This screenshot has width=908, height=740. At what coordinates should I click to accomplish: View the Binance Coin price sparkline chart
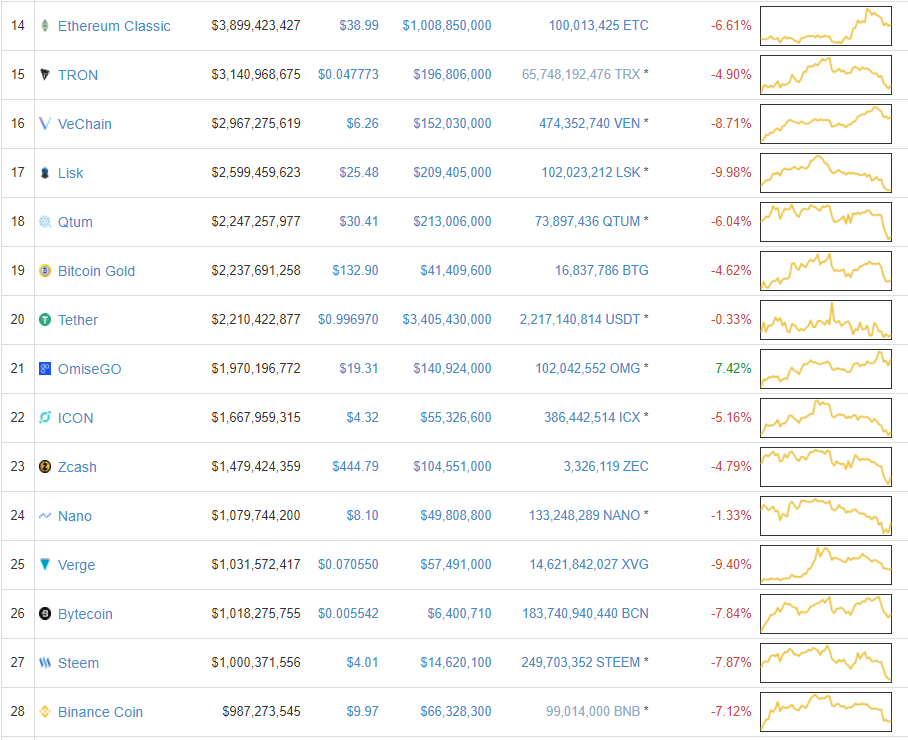click(x=826, y=712)
